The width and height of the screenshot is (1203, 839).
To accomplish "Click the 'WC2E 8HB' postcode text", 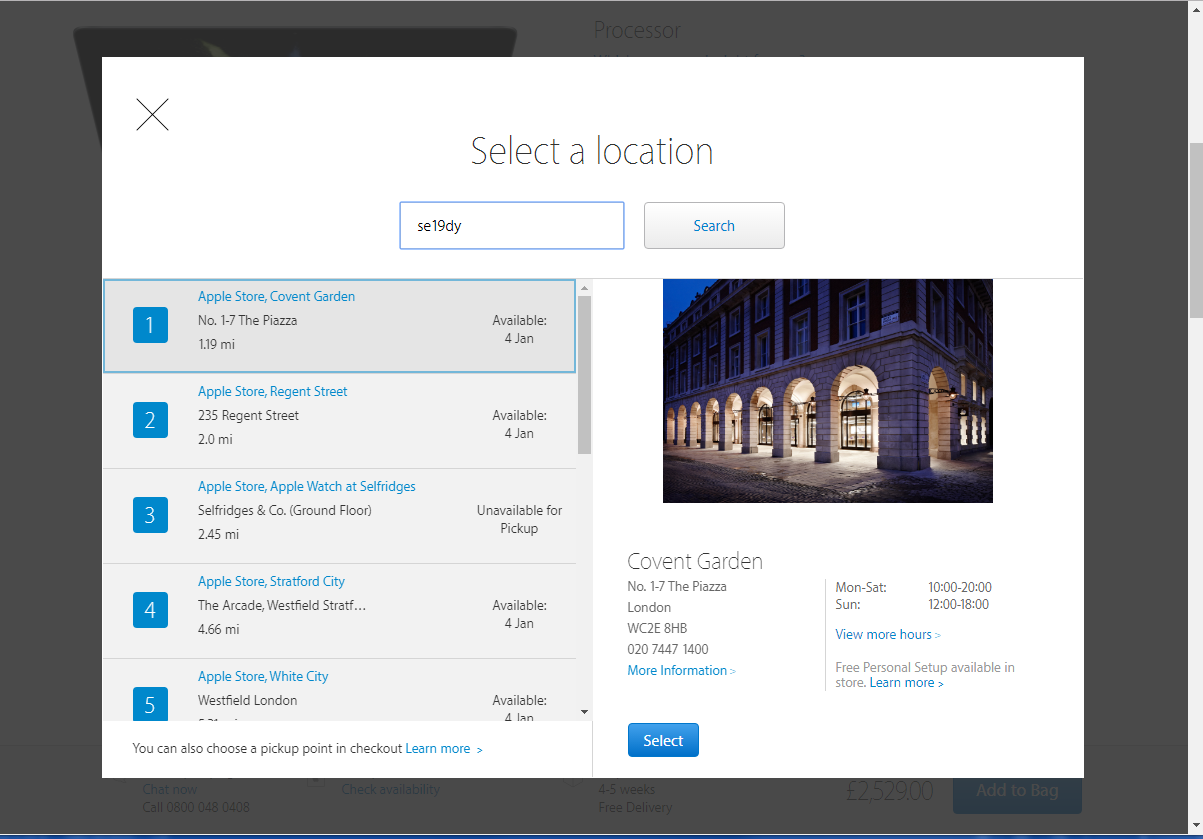I will pos(657,628).
